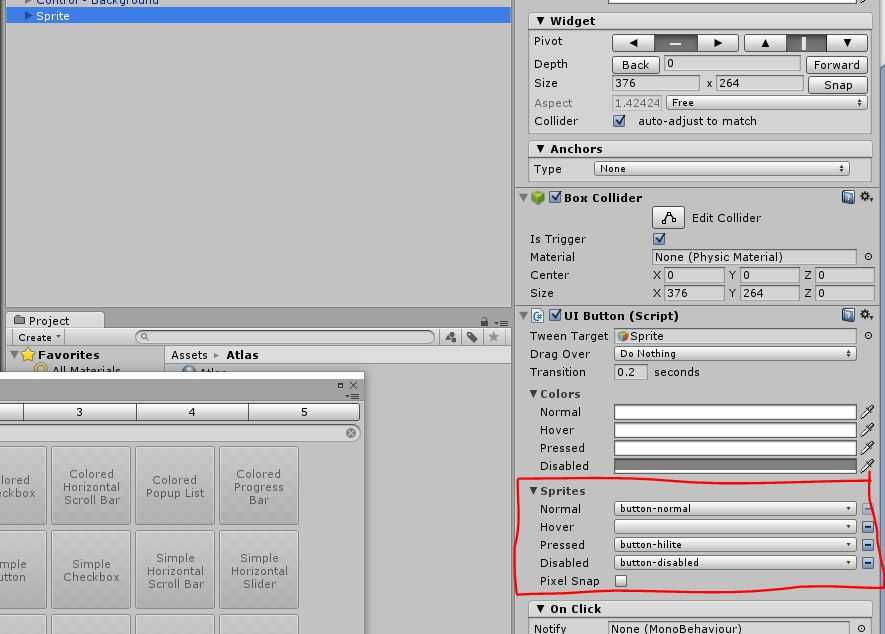Screen dimensions: 885x634
Task: Select the Colored Progress Bar prefab
Action: click(259, 486)
